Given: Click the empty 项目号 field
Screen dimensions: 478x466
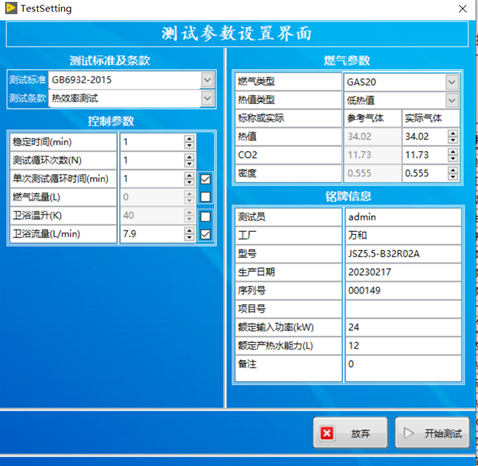Looking at the screenshot, I should click(x=403, y=309).
